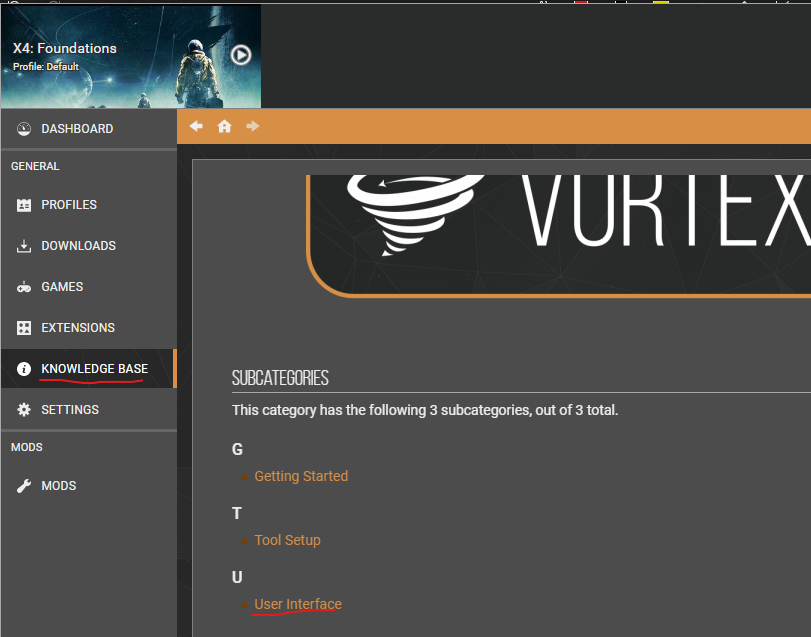Screen dimensions: 811x637
Task: Open the Tool Setup subcategory
Action: coord(287,540)
